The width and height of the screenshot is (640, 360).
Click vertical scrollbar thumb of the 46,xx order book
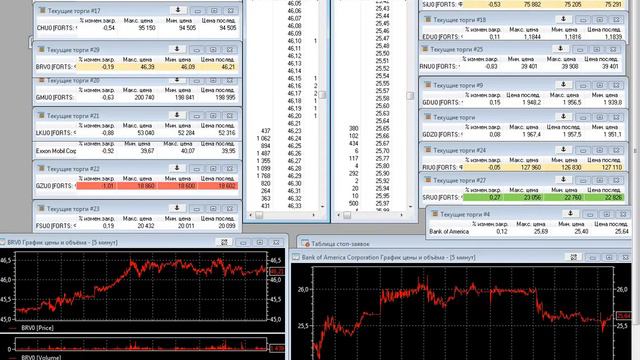[x=322, y=95]
